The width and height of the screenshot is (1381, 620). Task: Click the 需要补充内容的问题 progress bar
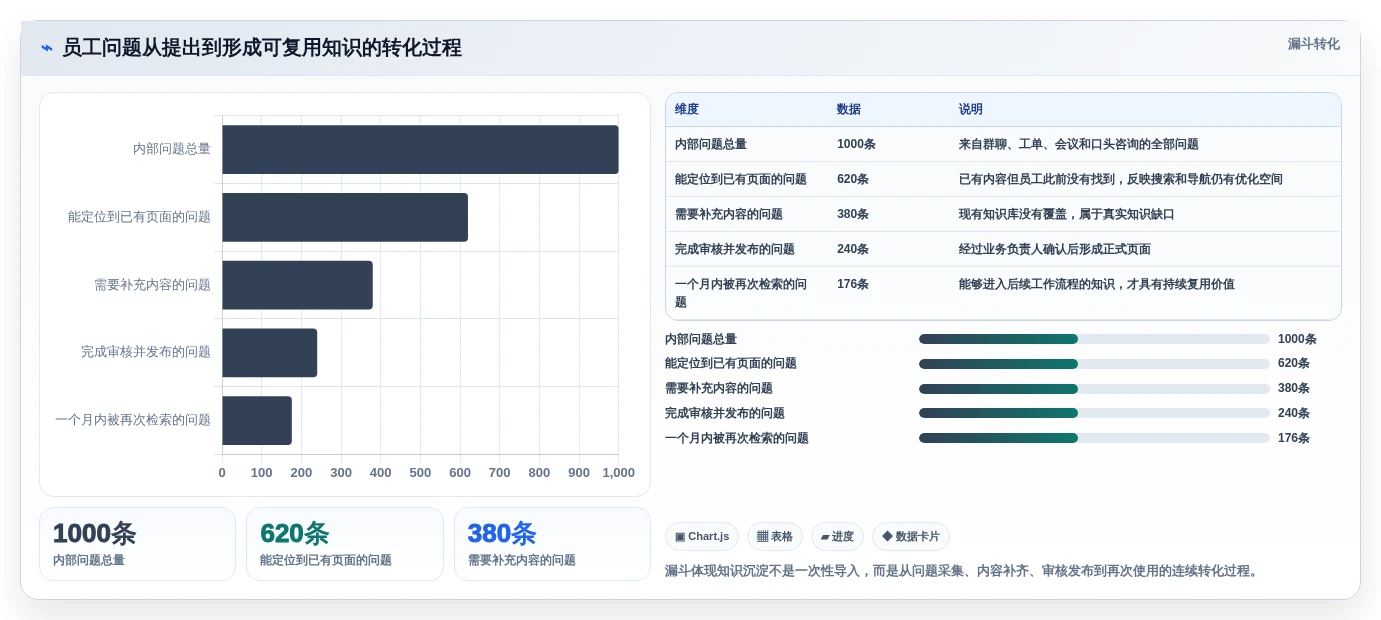1094,389
